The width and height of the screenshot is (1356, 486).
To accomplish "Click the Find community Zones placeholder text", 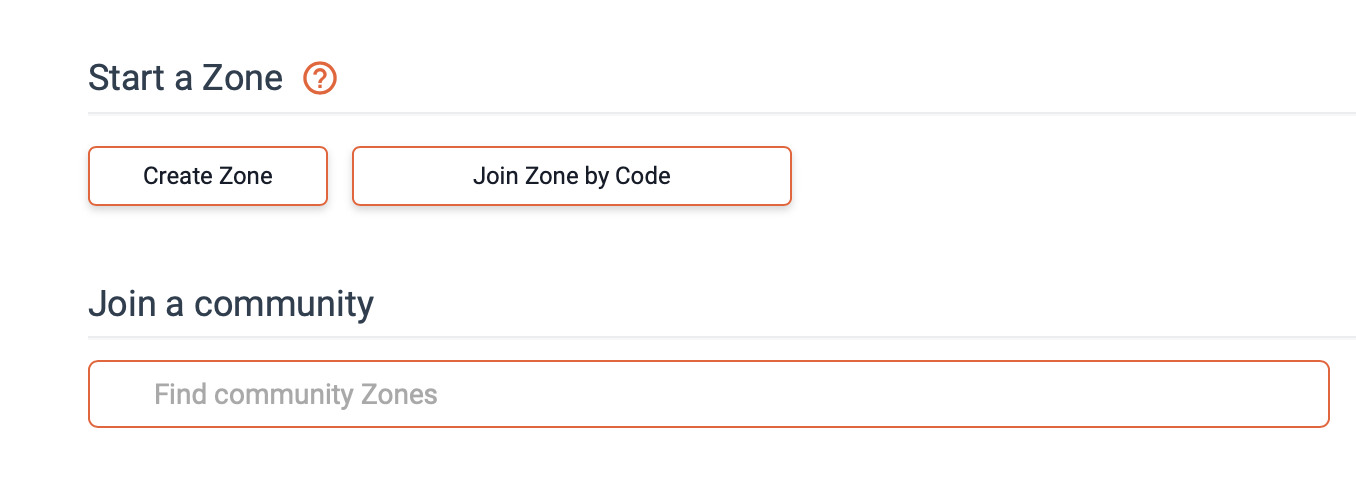I will coord(296,394).
